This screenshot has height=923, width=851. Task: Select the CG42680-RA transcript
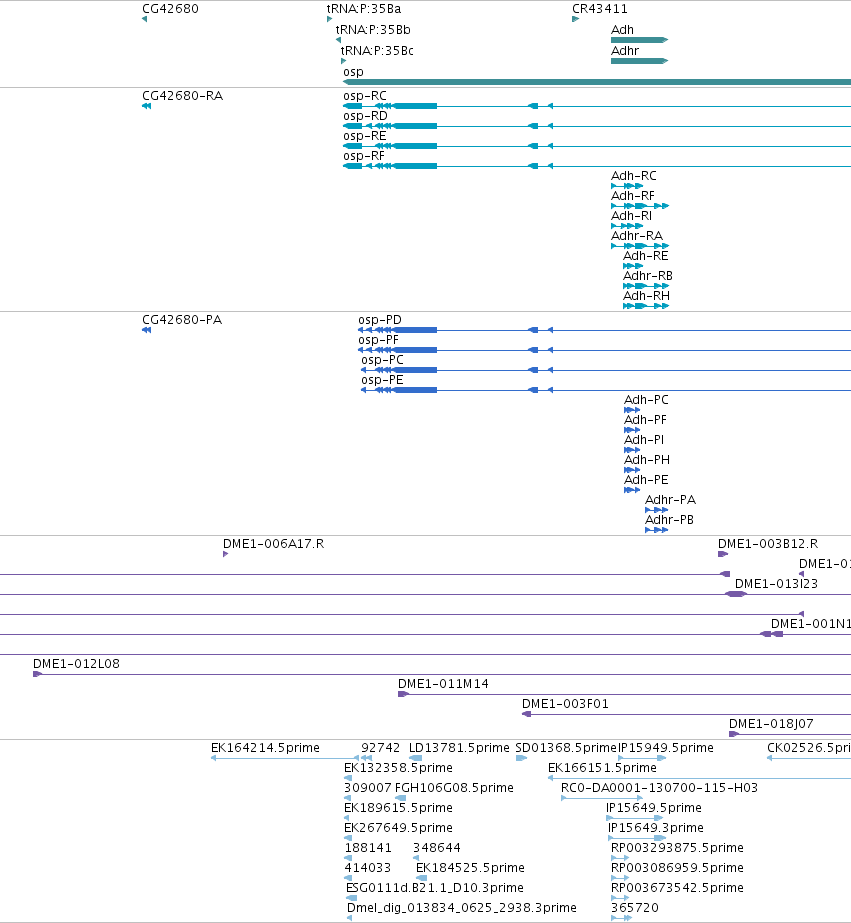click(147, 106)
